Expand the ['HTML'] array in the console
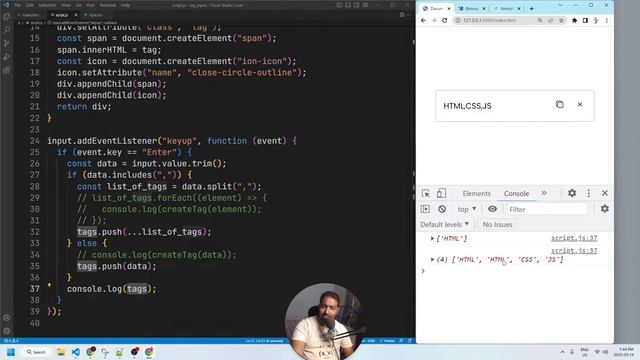 pos(432,238)
